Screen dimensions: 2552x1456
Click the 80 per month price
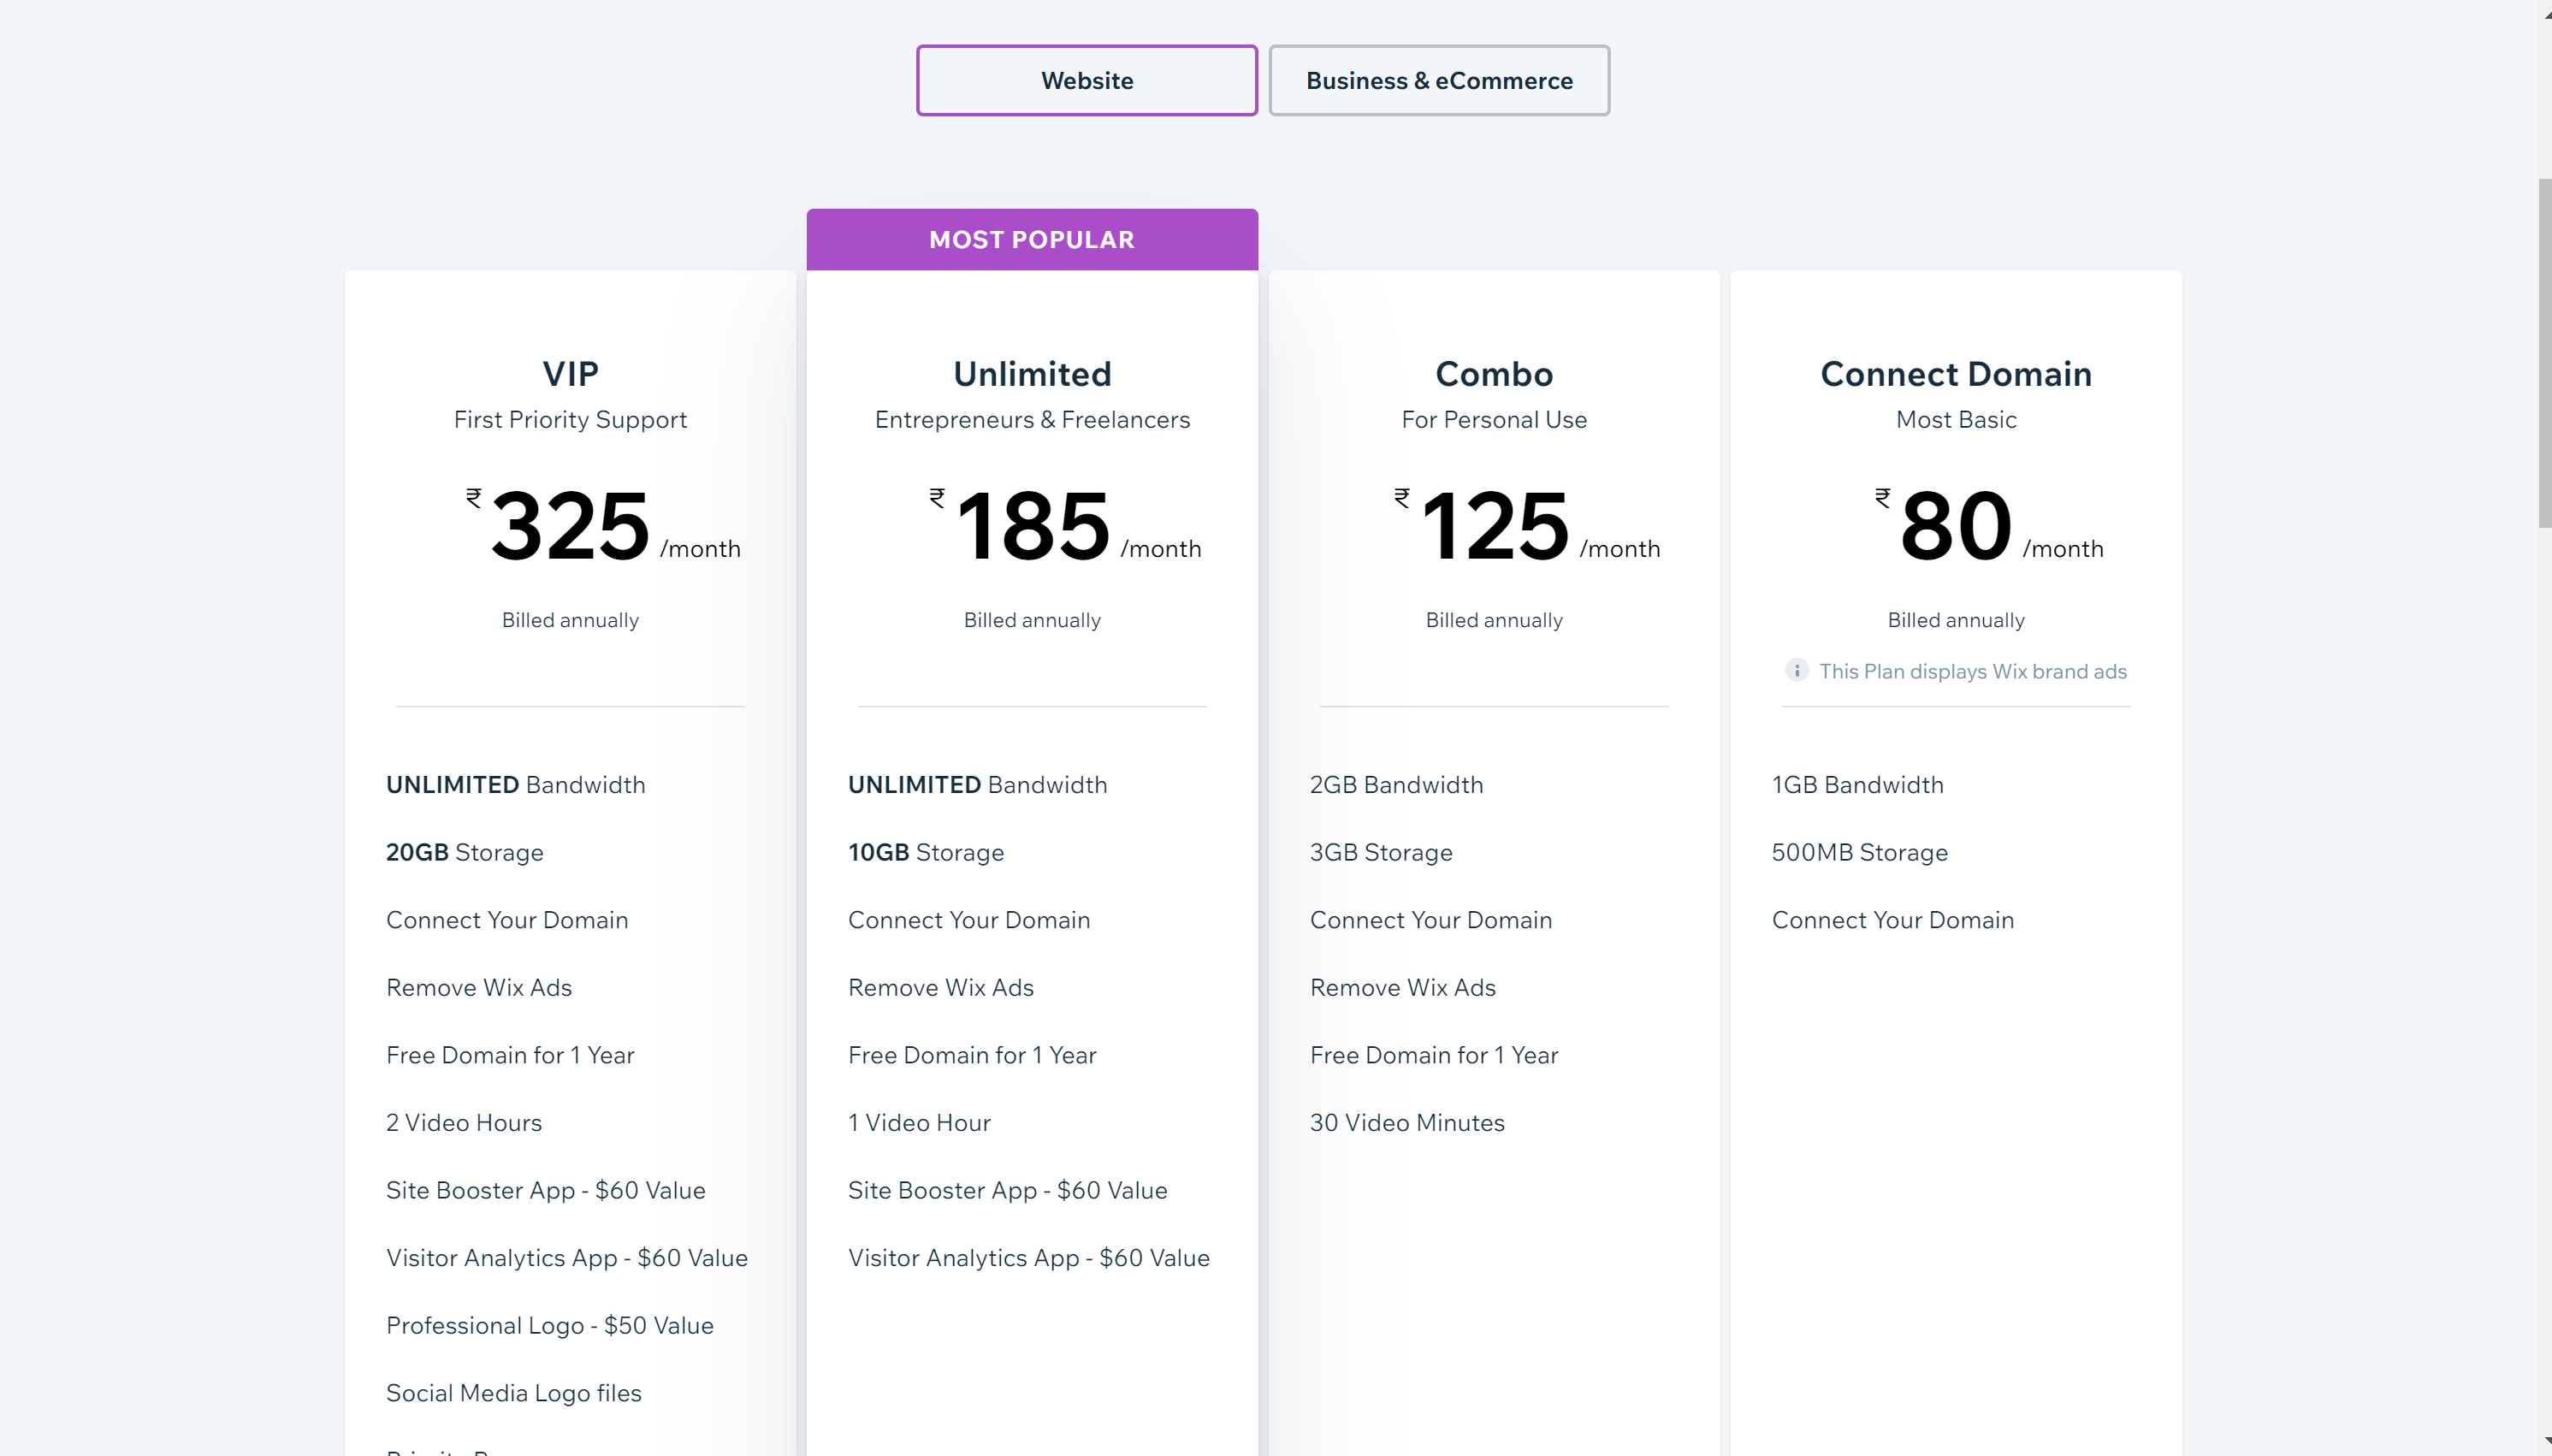[1956, 526]
